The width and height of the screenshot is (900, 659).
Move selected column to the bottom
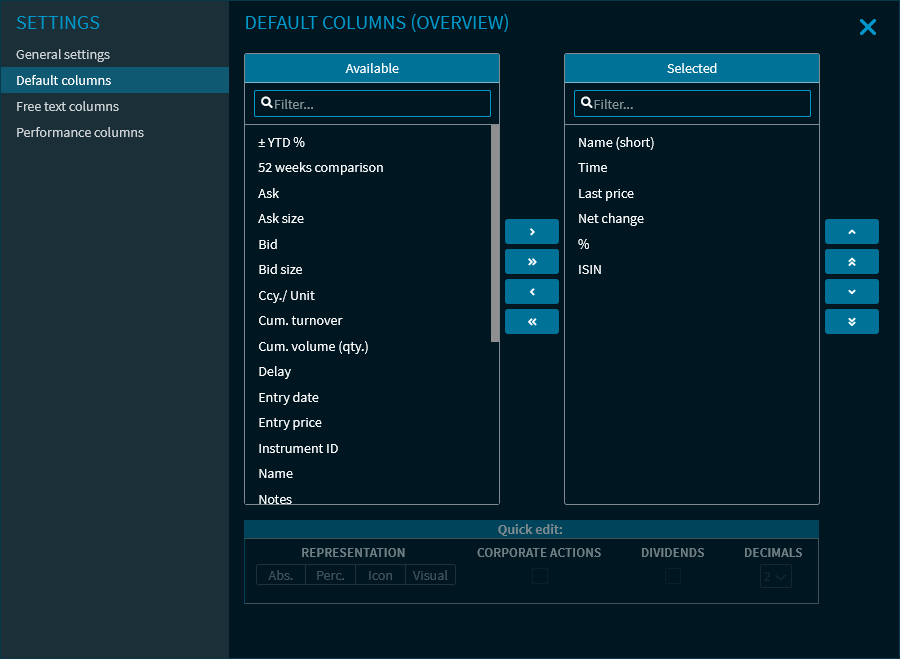pyautogui.click(x=851, y=322)
